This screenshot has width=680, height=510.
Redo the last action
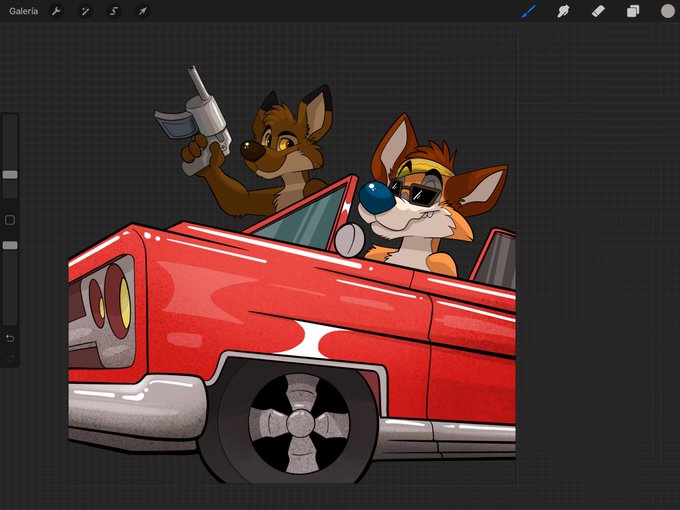(x=10, y=358)
